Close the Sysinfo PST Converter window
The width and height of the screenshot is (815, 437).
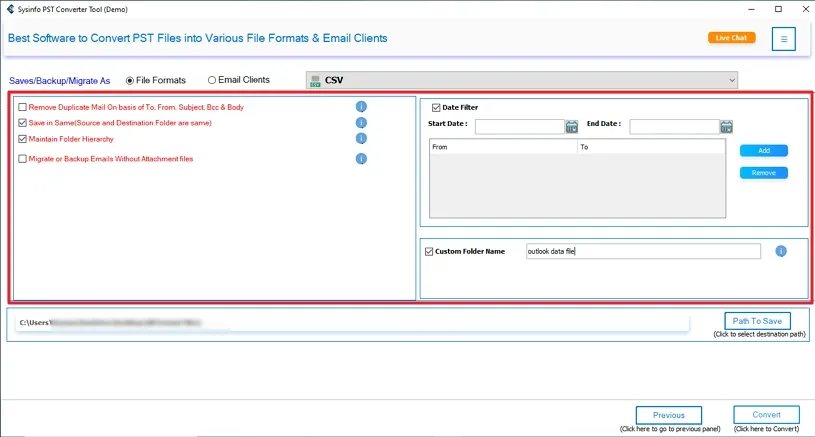(805, 9)
